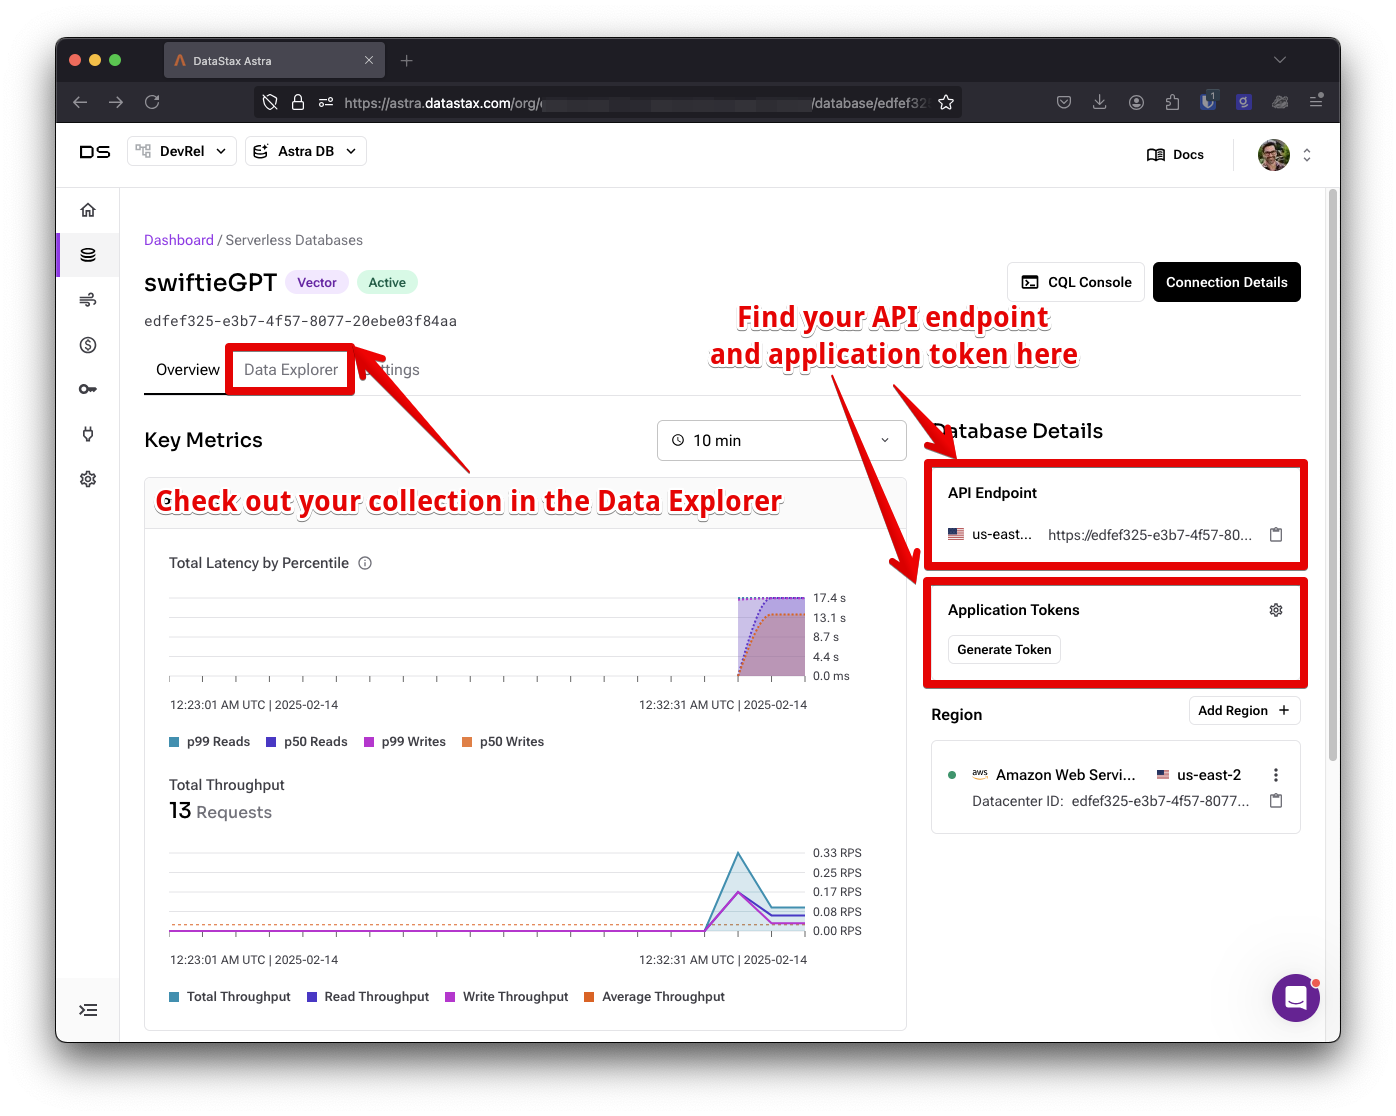This screenshot has height=1116, width=1396.
Task: Open the Astra DB product dropdown
Action: click(x=306, y=151)
